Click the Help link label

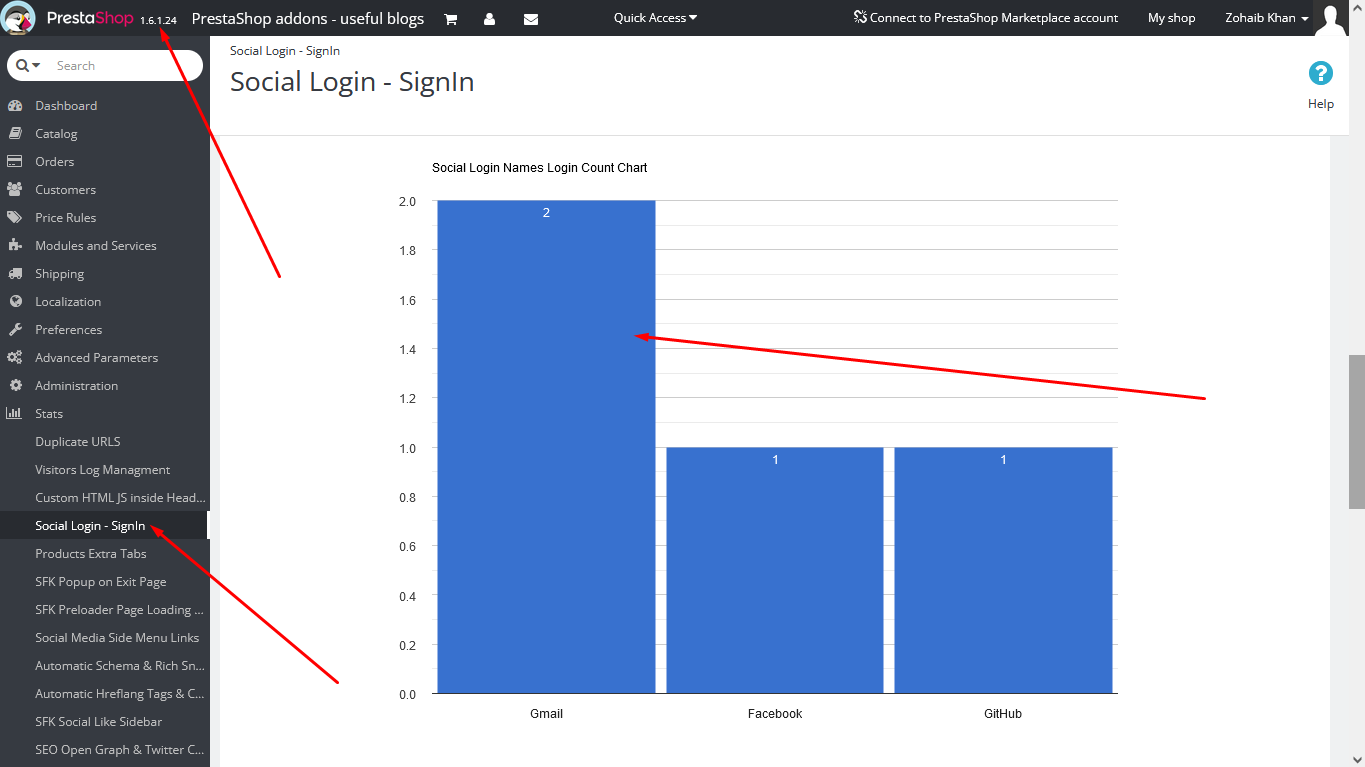1321,104
